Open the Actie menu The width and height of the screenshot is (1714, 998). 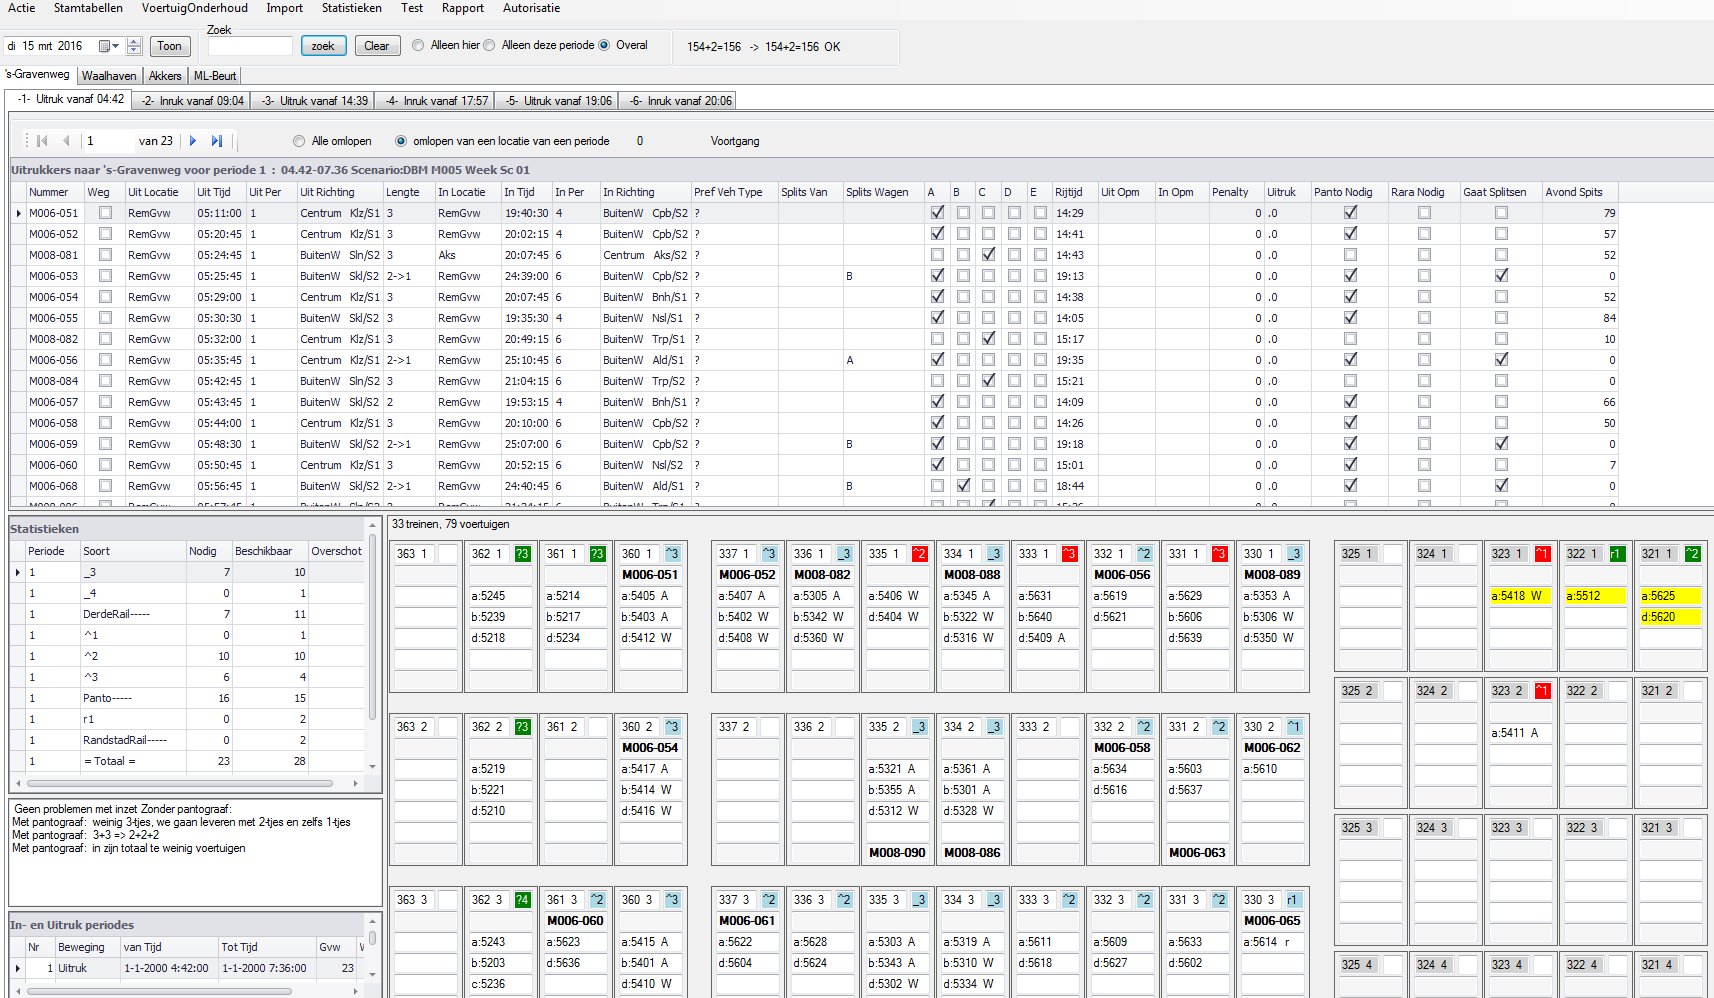point(22,8)
